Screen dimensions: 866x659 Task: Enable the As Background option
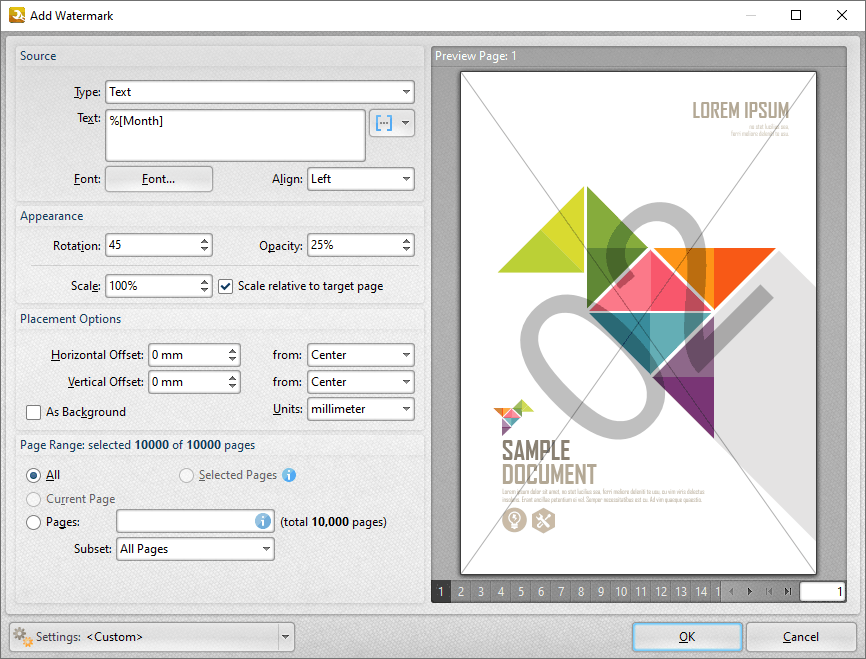click(x=34, y=412)
